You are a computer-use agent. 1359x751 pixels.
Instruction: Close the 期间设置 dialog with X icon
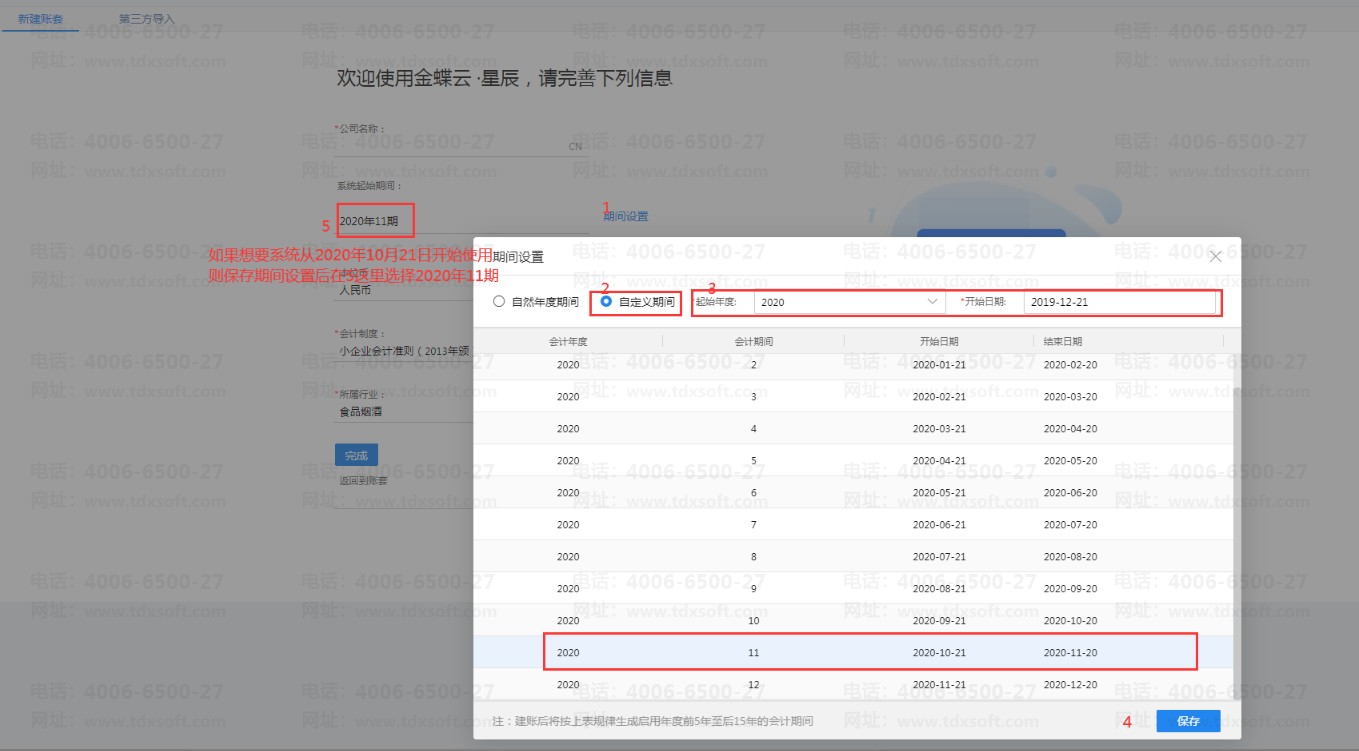[x=1215, y=257]
